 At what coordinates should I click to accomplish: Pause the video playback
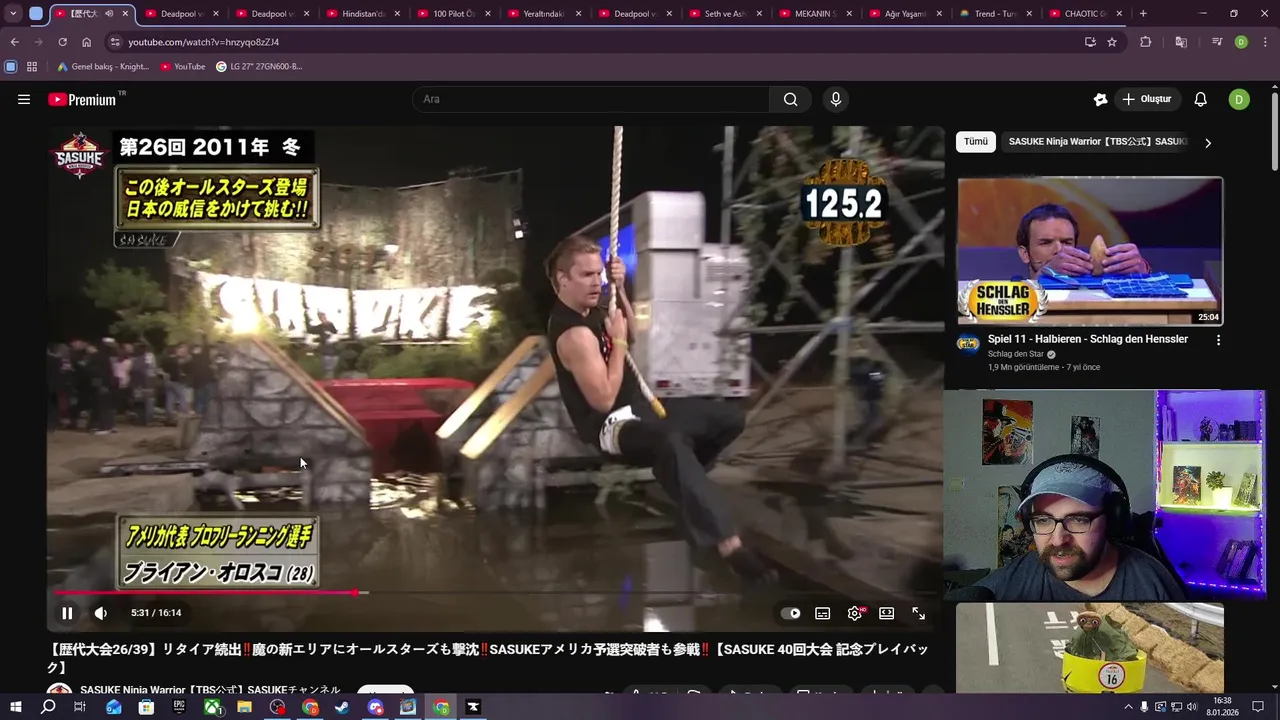pos(67,613)
